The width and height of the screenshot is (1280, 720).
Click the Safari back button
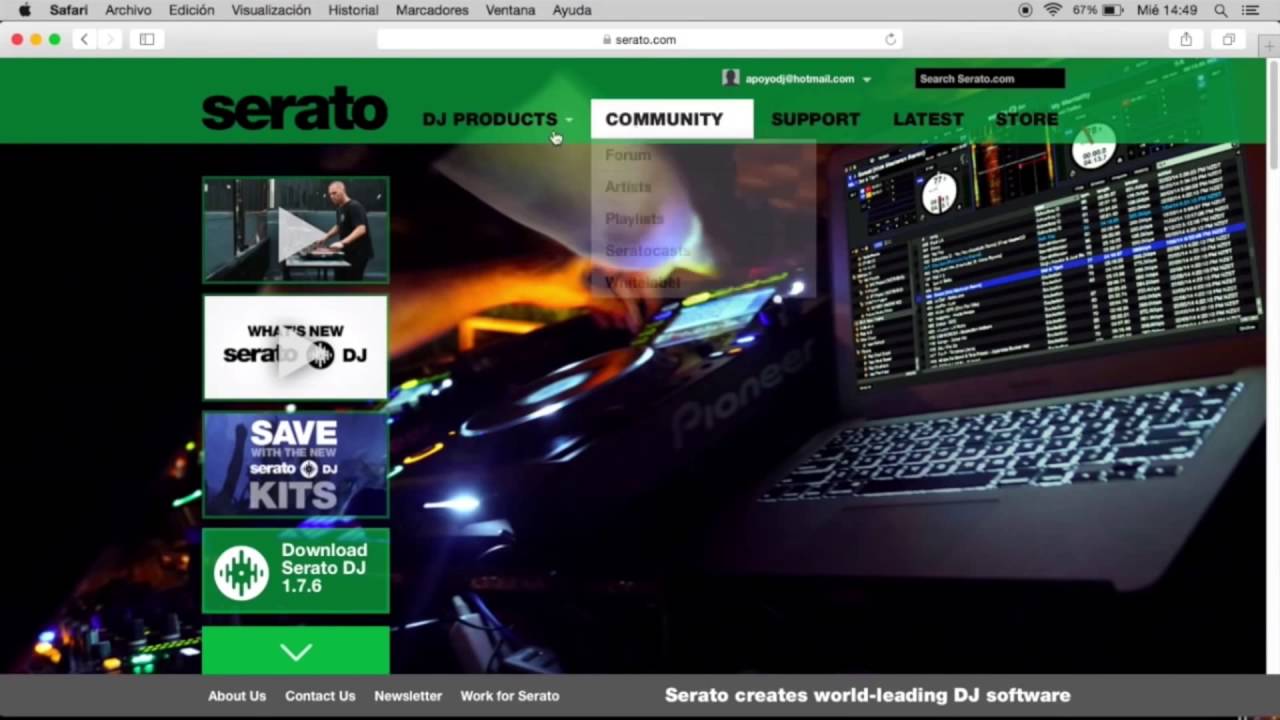84,39
